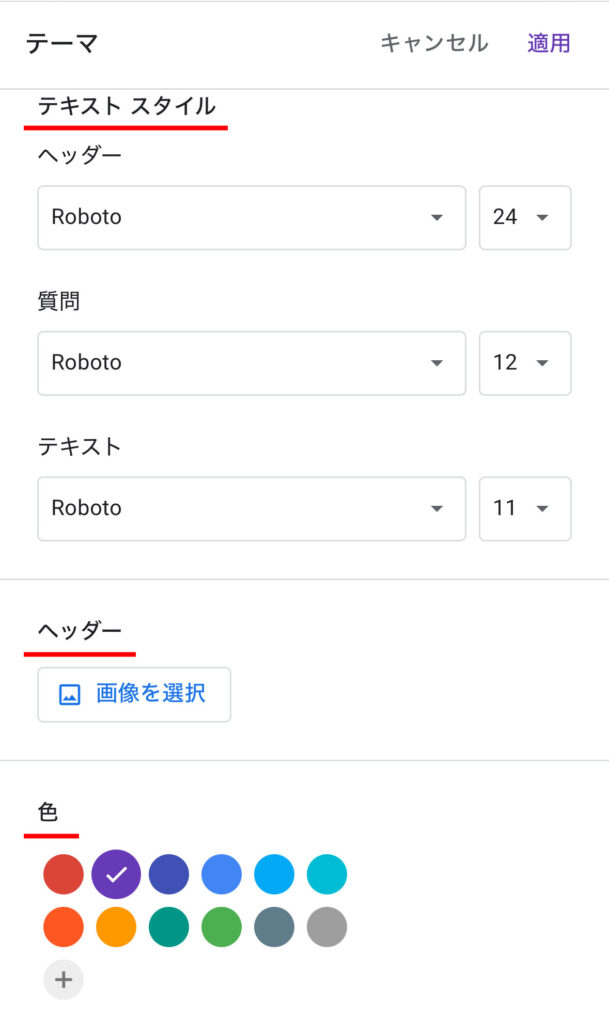Choose the light blue color swatch

[274, 875]
